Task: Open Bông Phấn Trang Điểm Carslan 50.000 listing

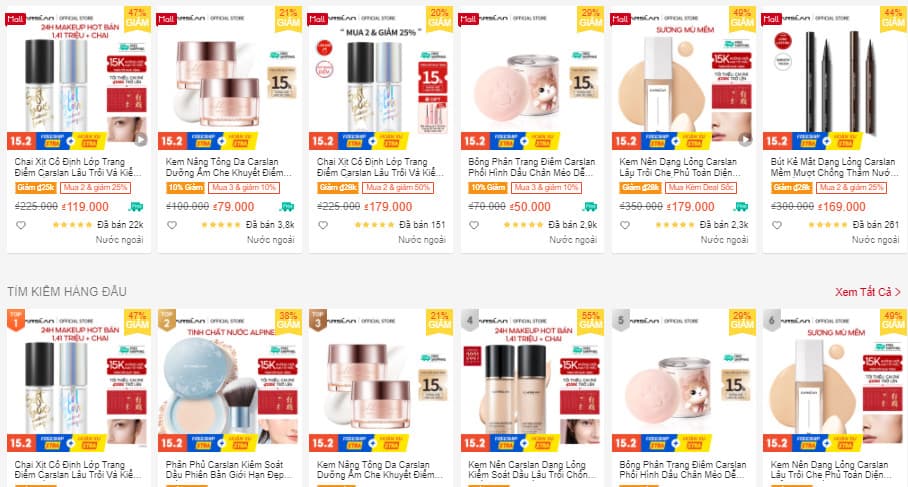Action: (x=532, y=167)
